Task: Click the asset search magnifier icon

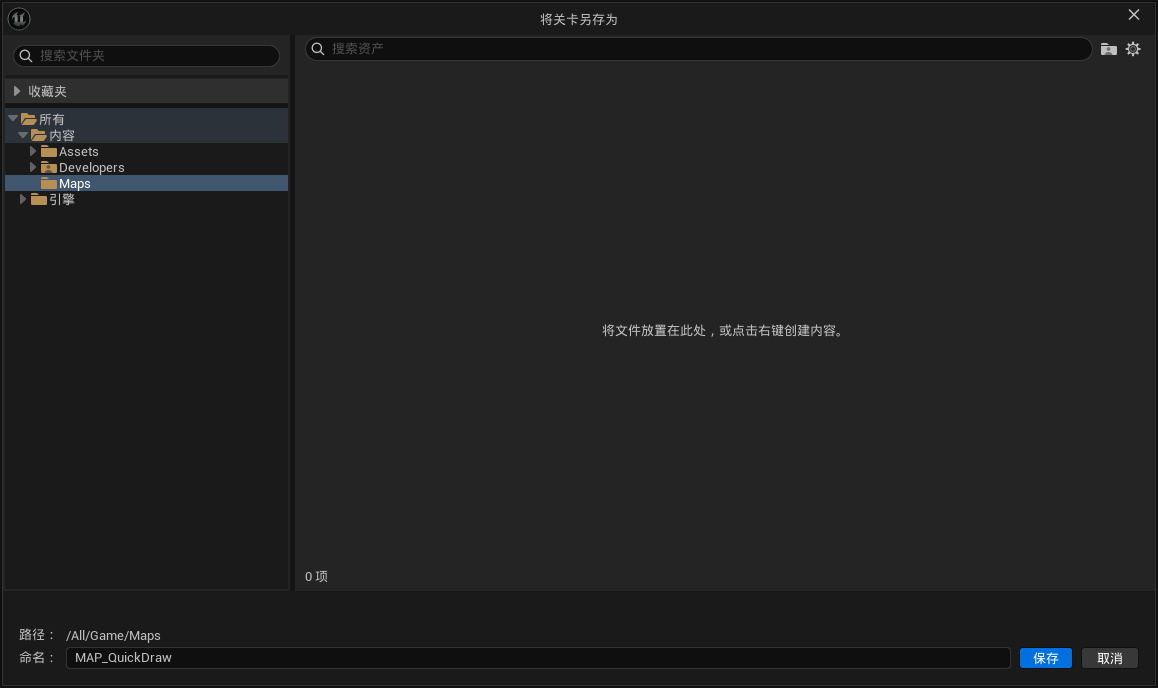Action: (318, 49)
